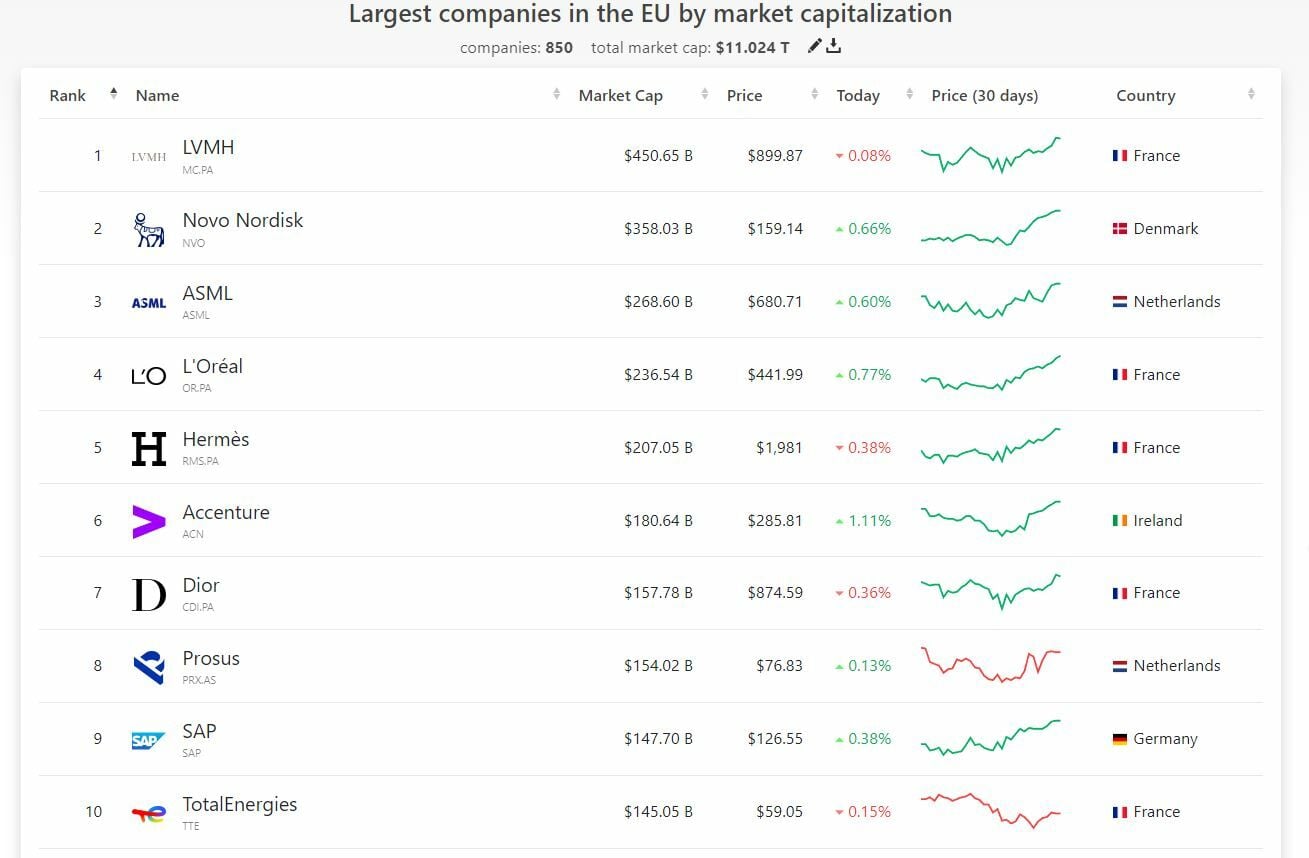The width and height of the screenshot is (1309, 858).
Task: Sort by Price column header
Action: click(x=744, y=96)
